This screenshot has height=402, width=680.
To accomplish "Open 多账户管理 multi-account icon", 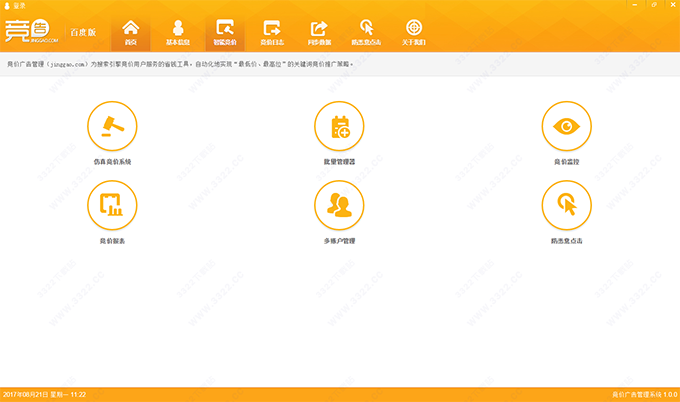I will [339, 205].
